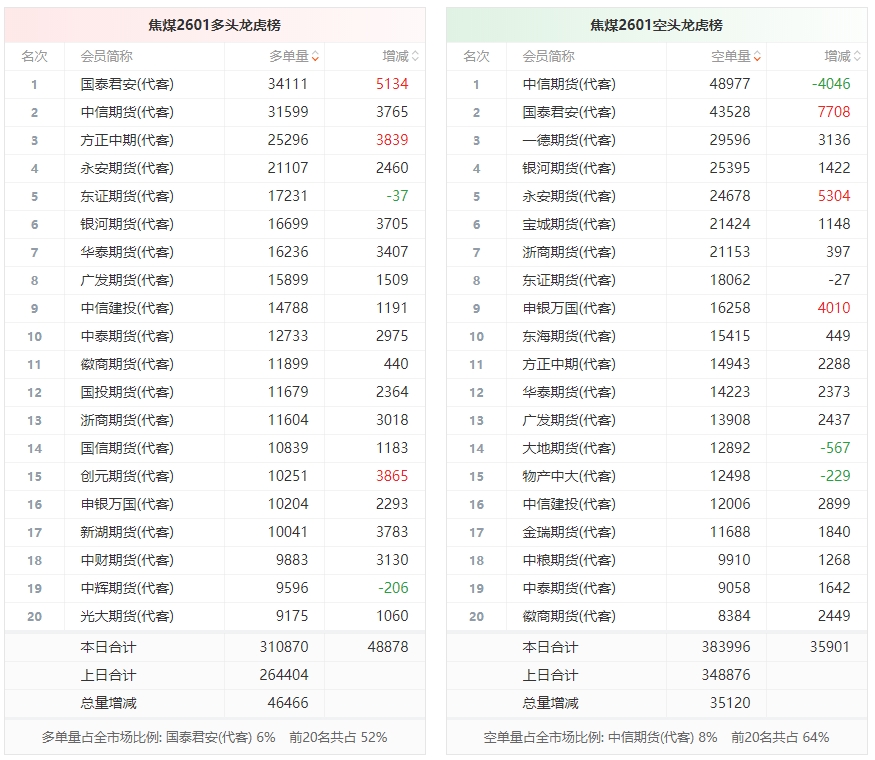Click green value -229
The width and height of the screenshot is (875, 760).
835,476
